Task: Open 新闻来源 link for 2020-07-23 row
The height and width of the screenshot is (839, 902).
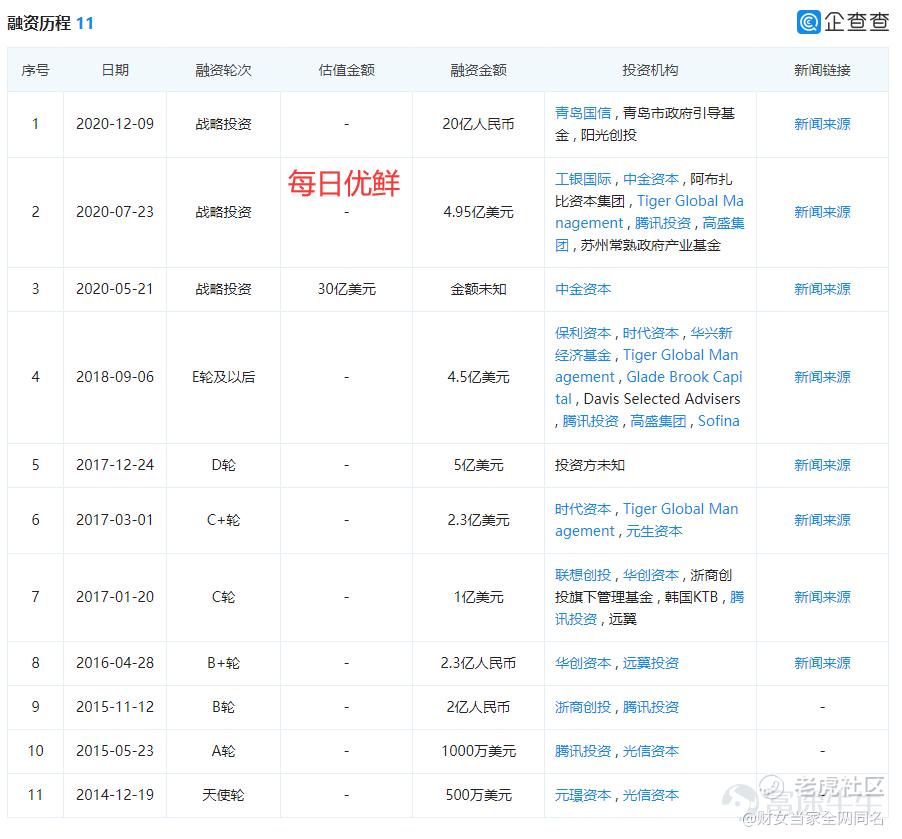Action: pos(822,212)
